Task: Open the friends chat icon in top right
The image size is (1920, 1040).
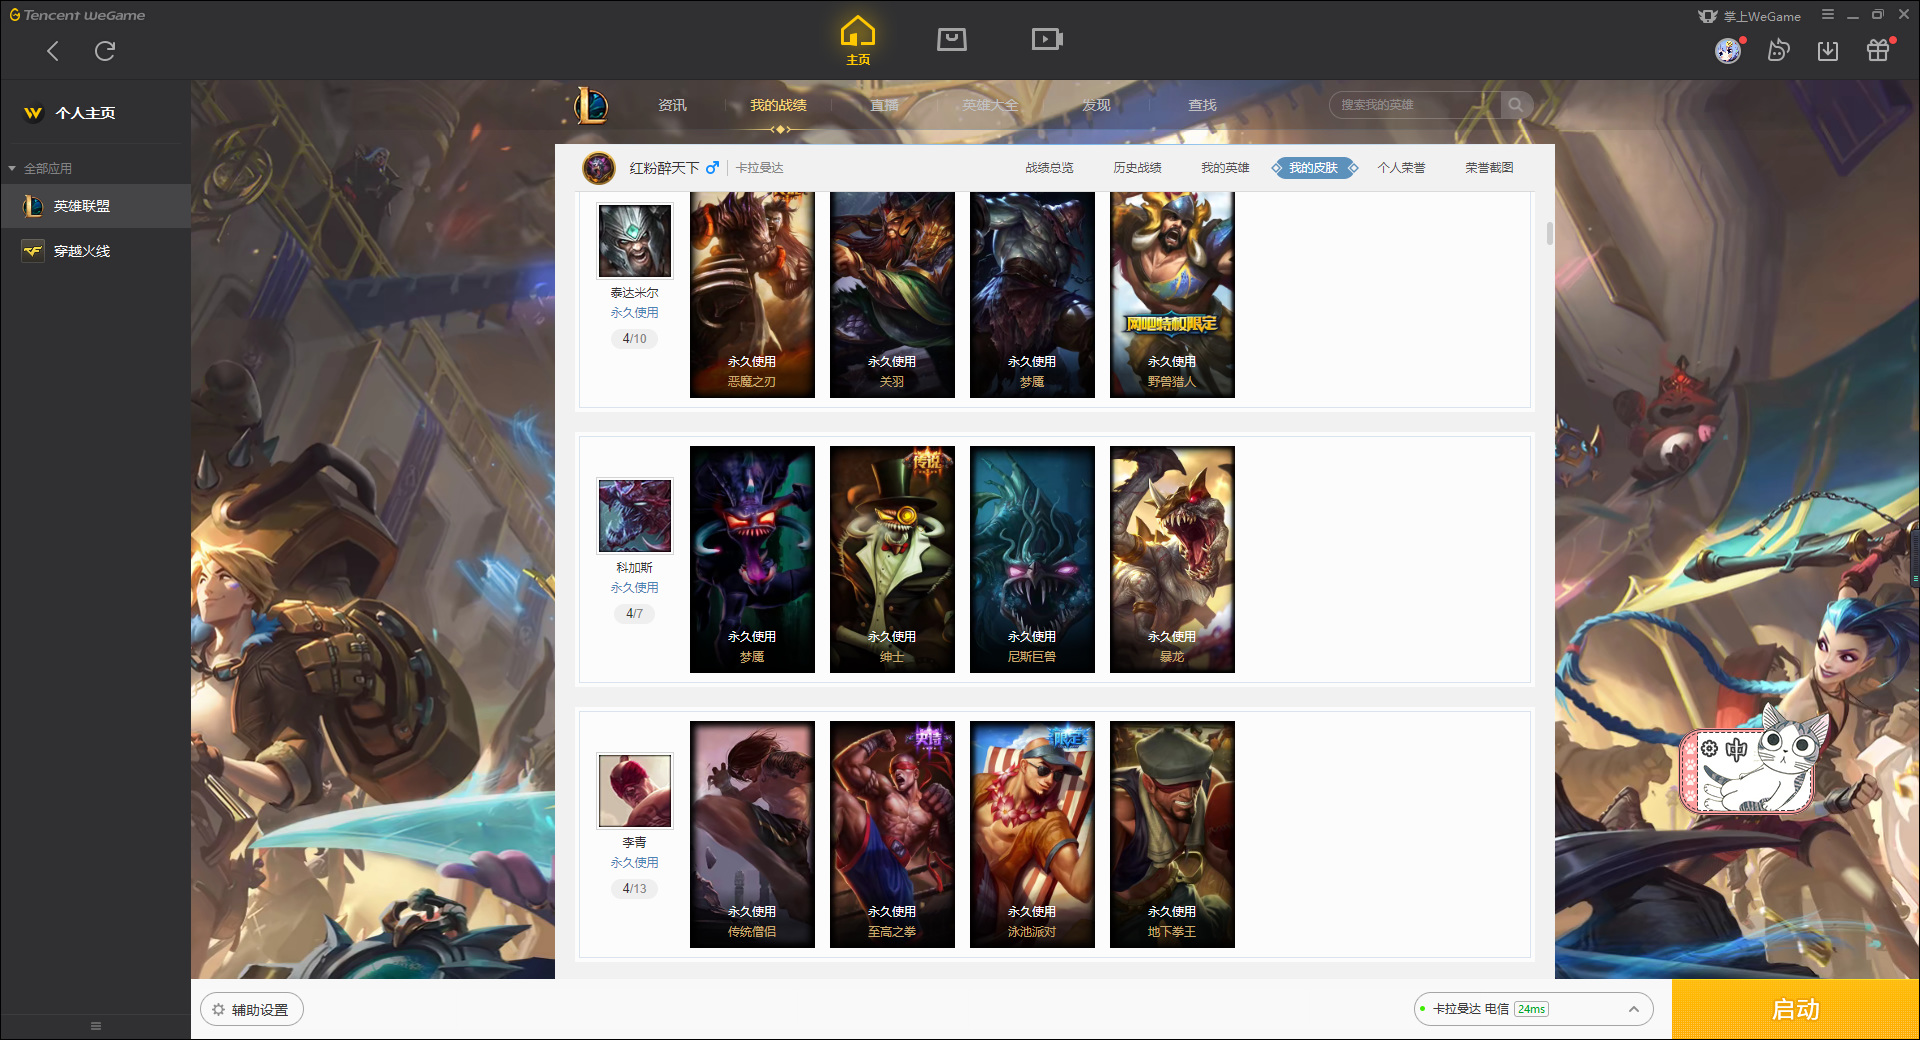Action: [x=1778, y=51]
